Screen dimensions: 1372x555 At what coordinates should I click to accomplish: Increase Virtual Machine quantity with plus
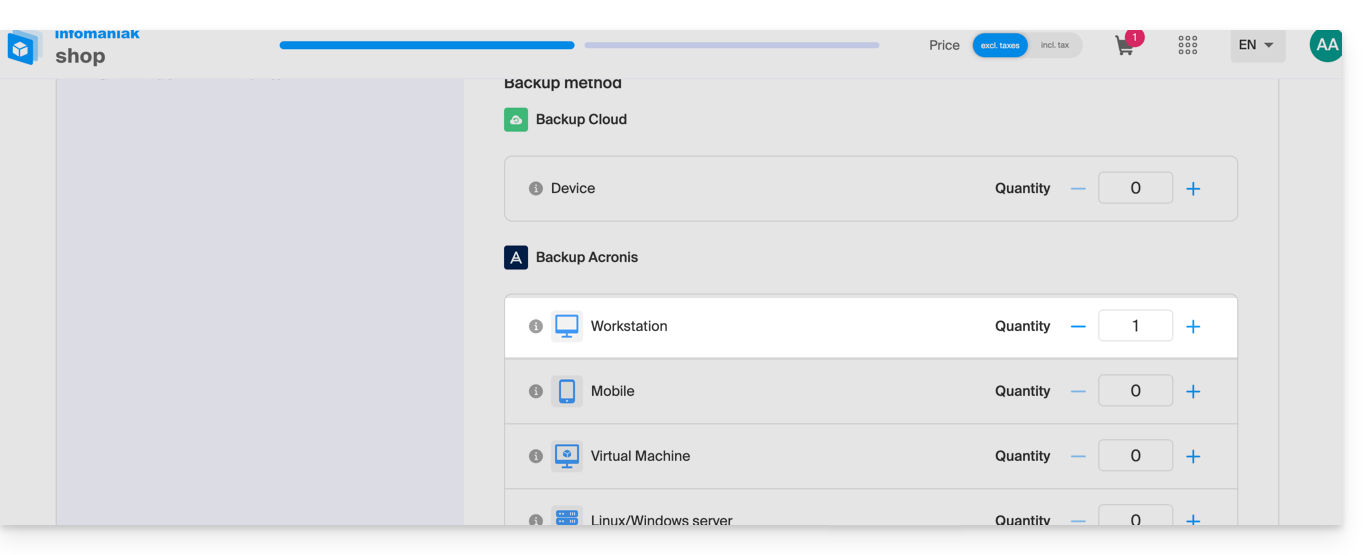[x=1193, y=457]
